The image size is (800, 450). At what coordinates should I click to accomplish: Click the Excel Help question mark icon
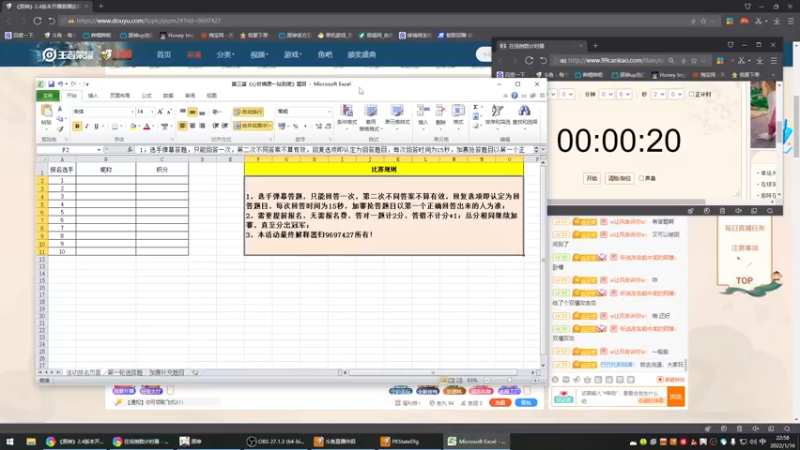coord(514,95)
